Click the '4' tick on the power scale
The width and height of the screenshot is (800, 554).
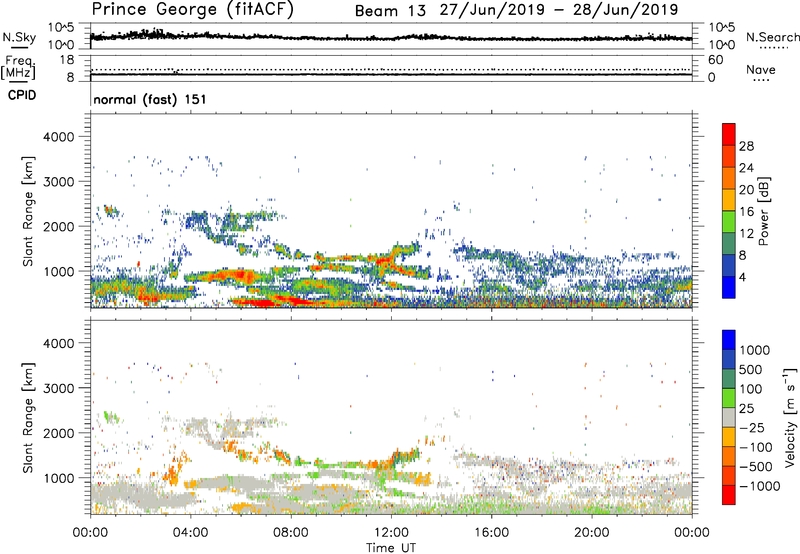tap(743, 278)
